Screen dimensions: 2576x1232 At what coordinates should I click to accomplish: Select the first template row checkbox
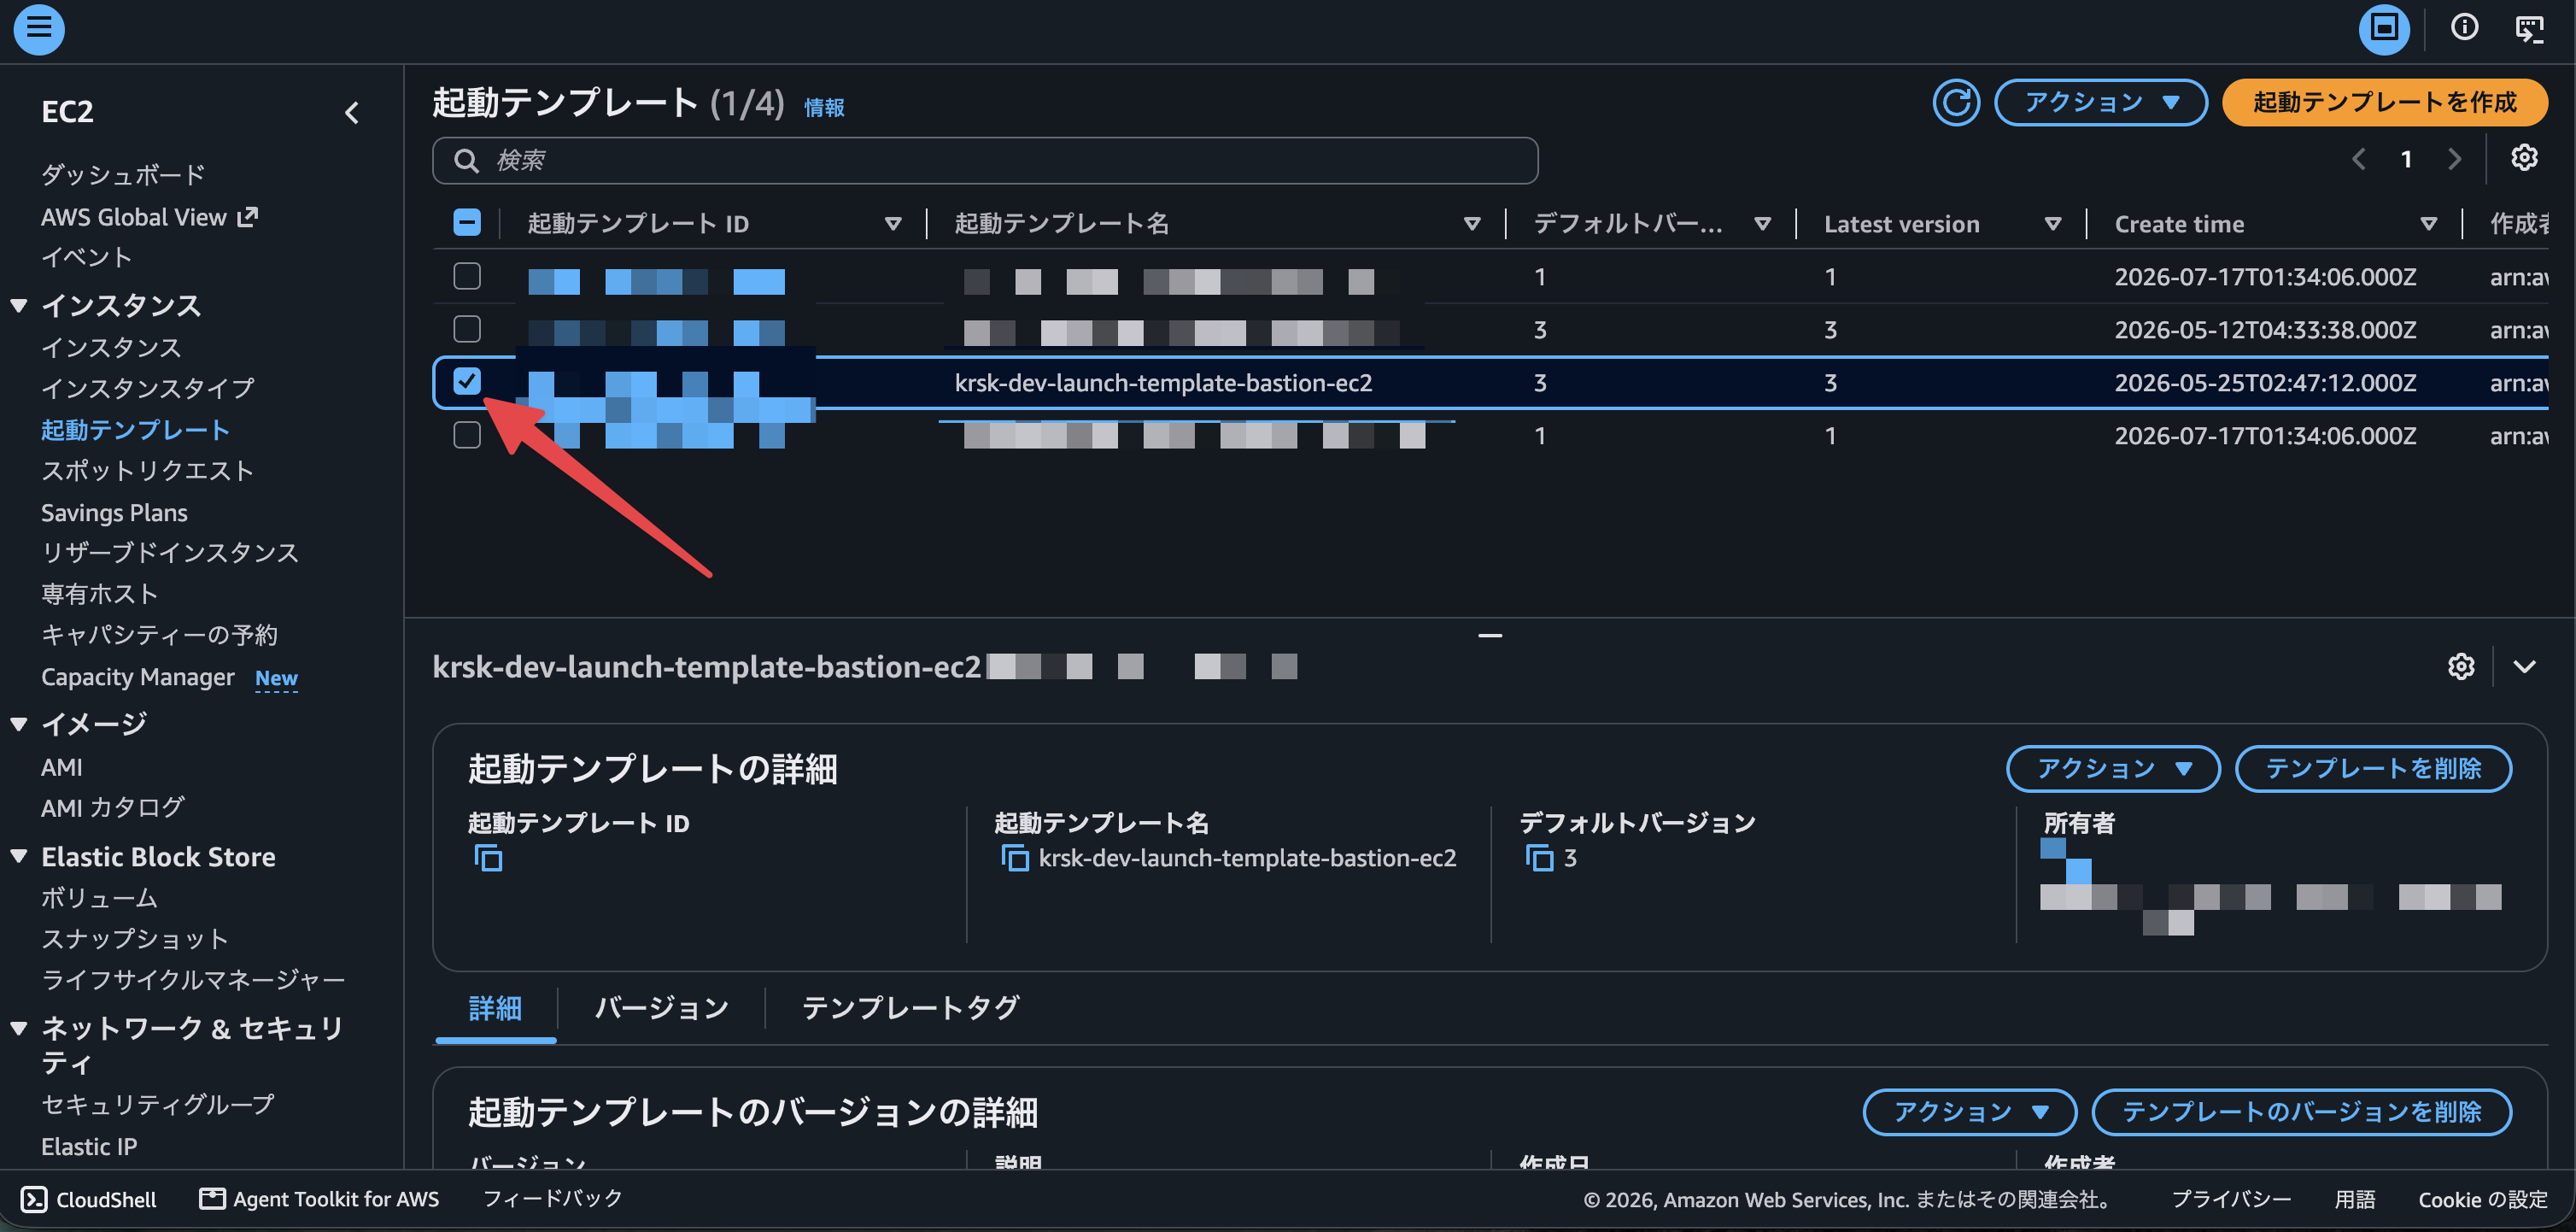[467, 276]
